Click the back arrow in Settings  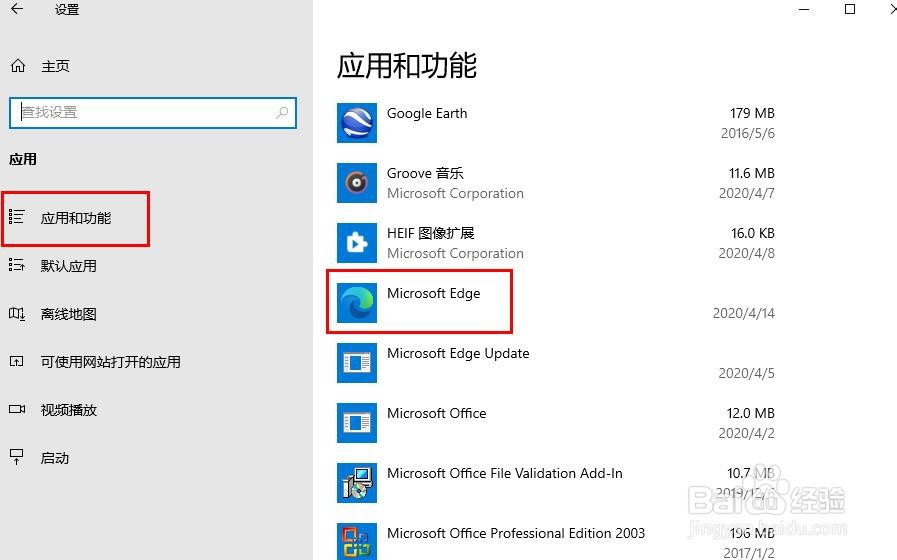click(17, 9)
